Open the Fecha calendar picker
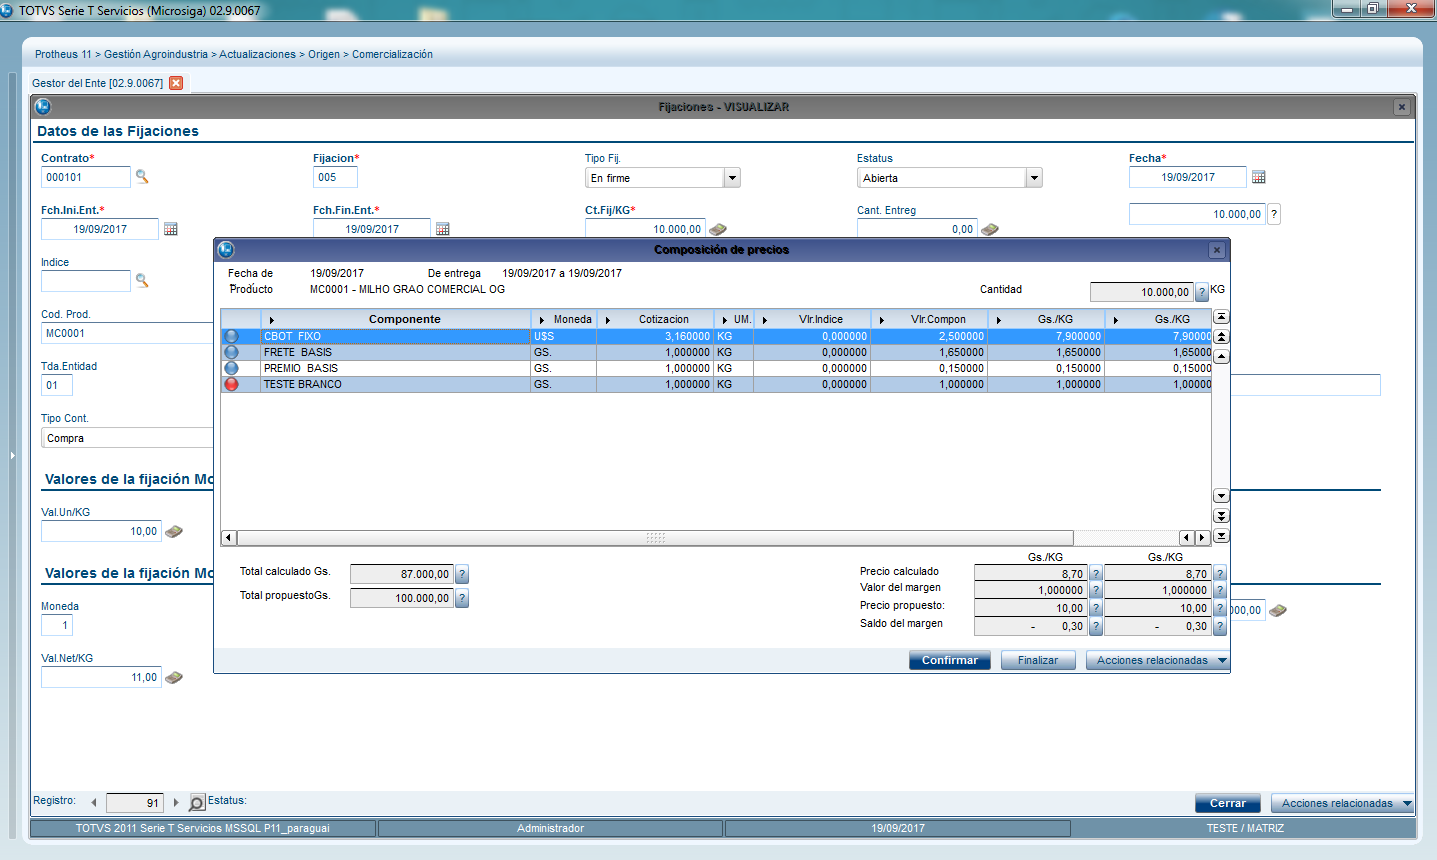Image resolution: width=1437 pixels, height=860 pixels. coord(1259,177)
